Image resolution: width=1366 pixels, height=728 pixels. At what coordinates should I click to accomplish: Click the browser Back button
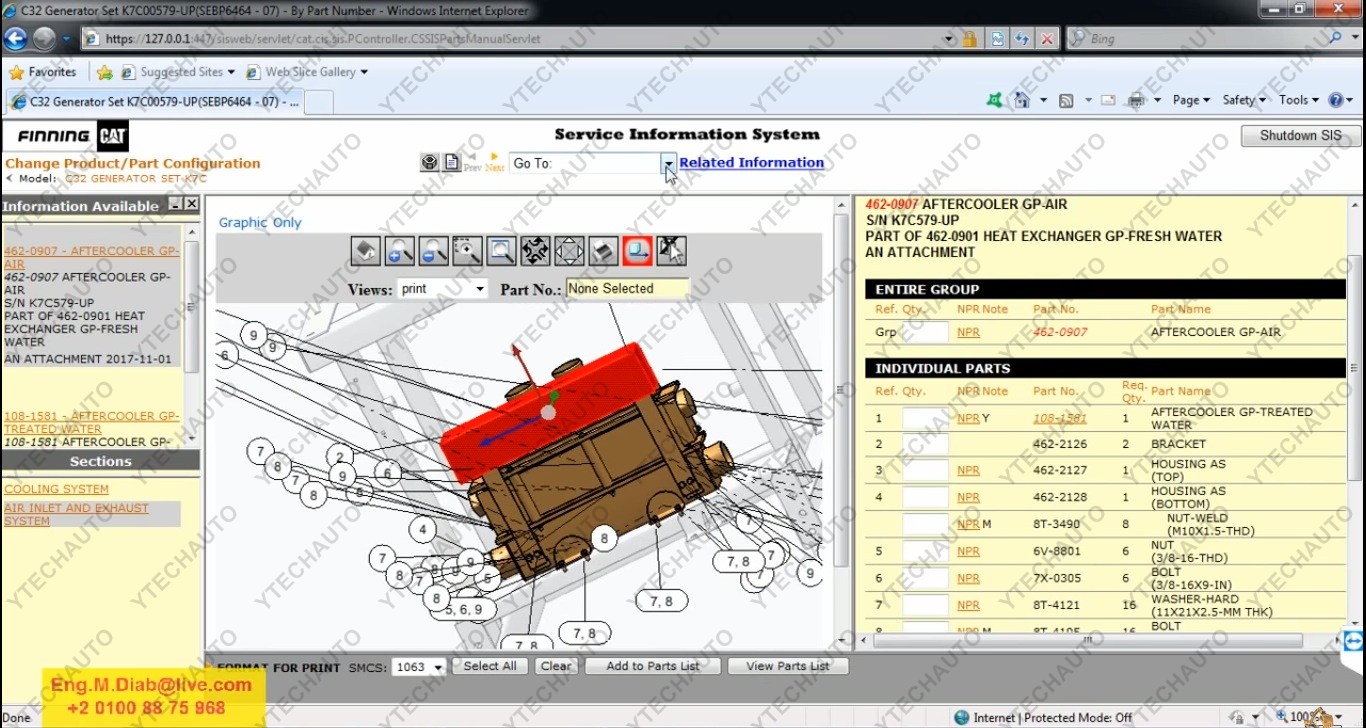(15, 39)
